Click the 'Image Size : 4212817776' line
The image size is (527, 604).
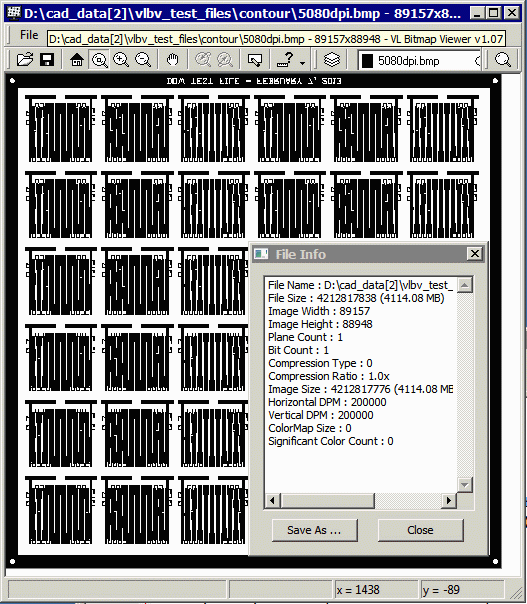[x=361, y=389]
